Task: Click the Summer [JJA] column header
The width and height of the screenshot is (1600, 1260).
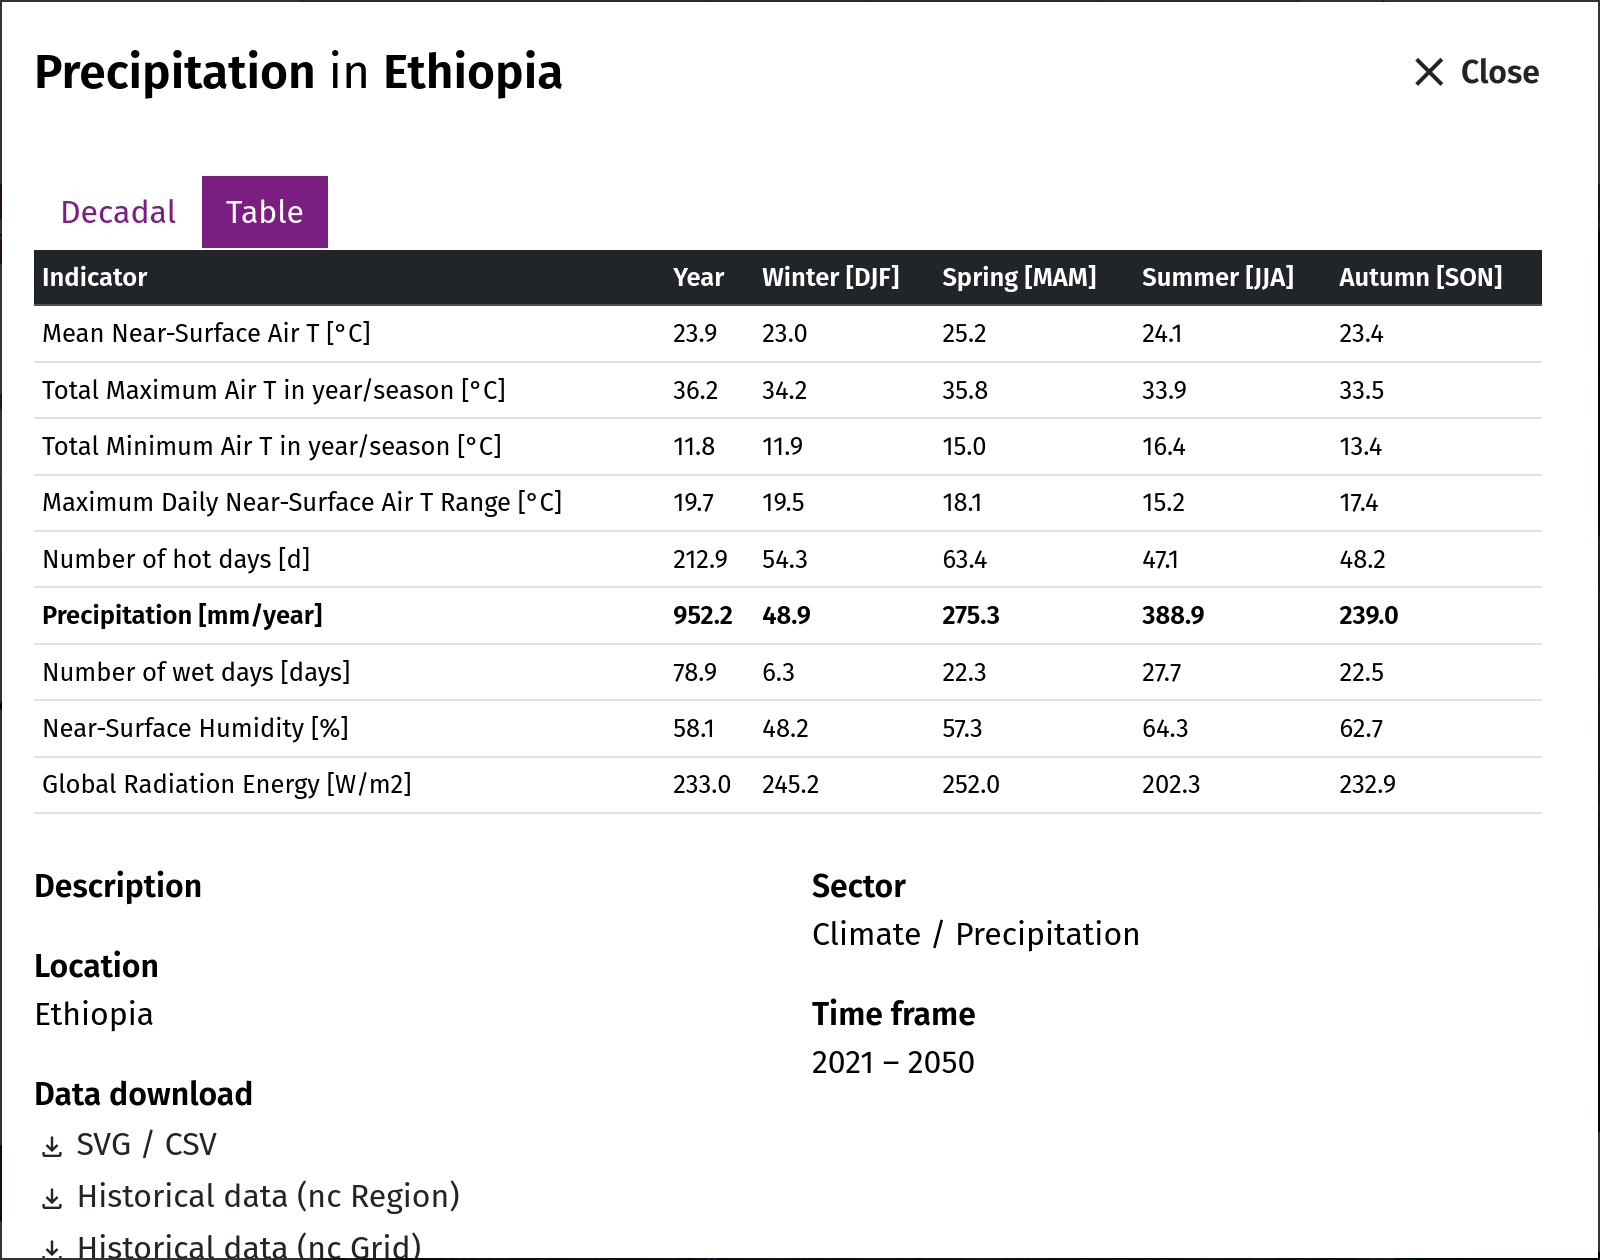Action: [1218, 277]
